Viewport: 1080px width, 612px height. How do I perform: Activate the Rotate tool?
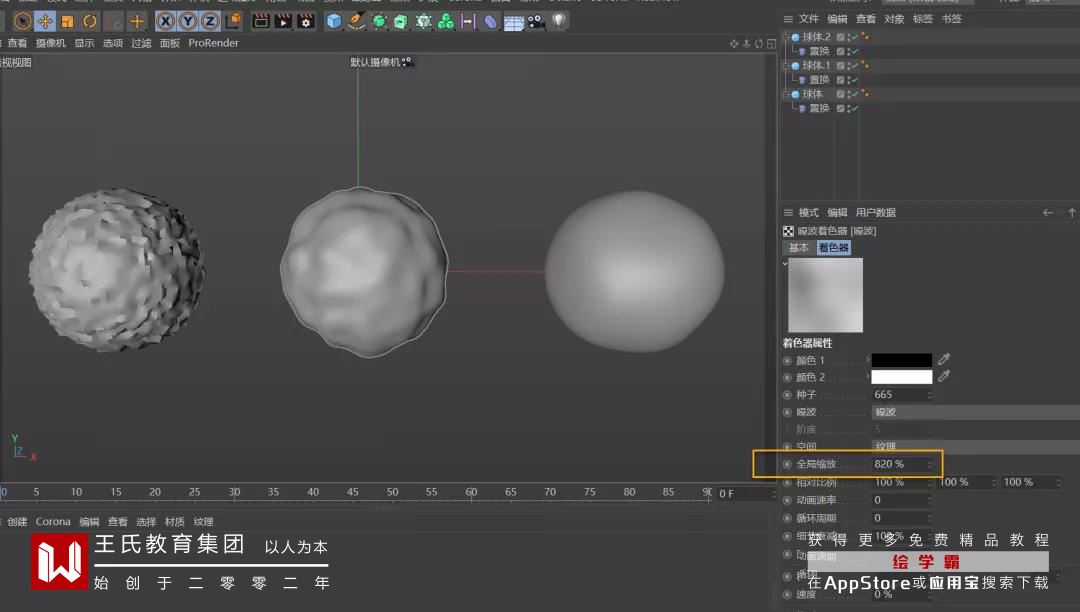tap(90, 21)
